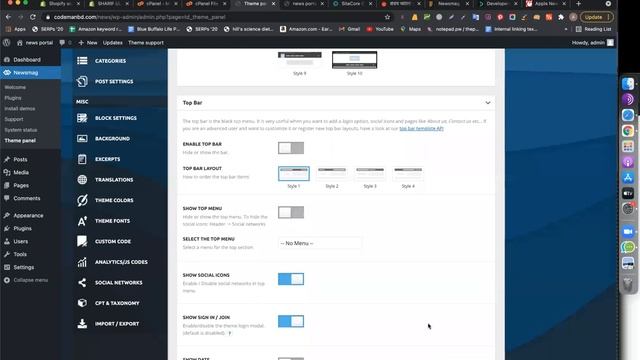Open App Store from the dock
This screenshot has height=360, width=640.
[x=628, y=178]
